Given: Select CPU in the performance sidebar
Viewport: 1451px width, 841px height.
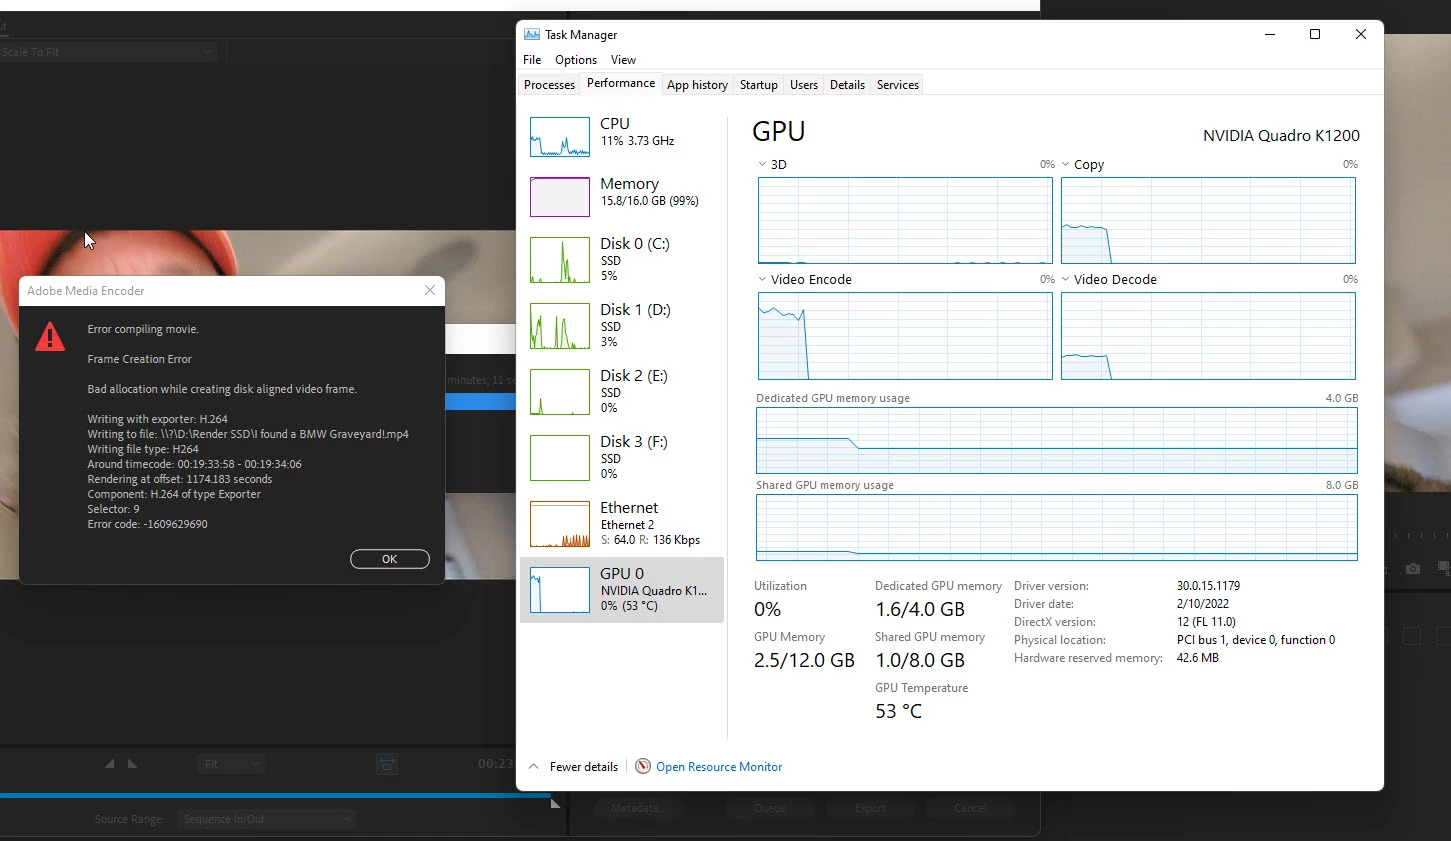Looking at the screenshot, I should tap(621, 137).
